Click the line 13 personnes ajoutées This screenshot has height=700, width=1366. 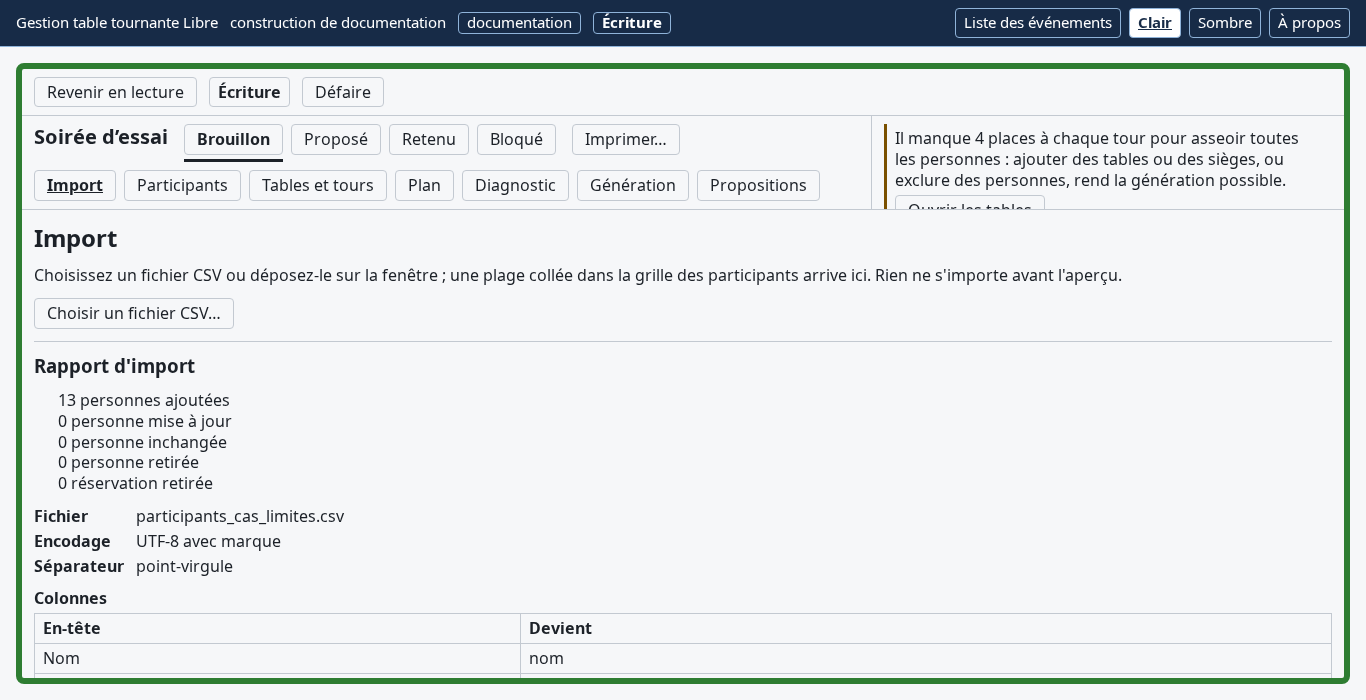[144, 400]
